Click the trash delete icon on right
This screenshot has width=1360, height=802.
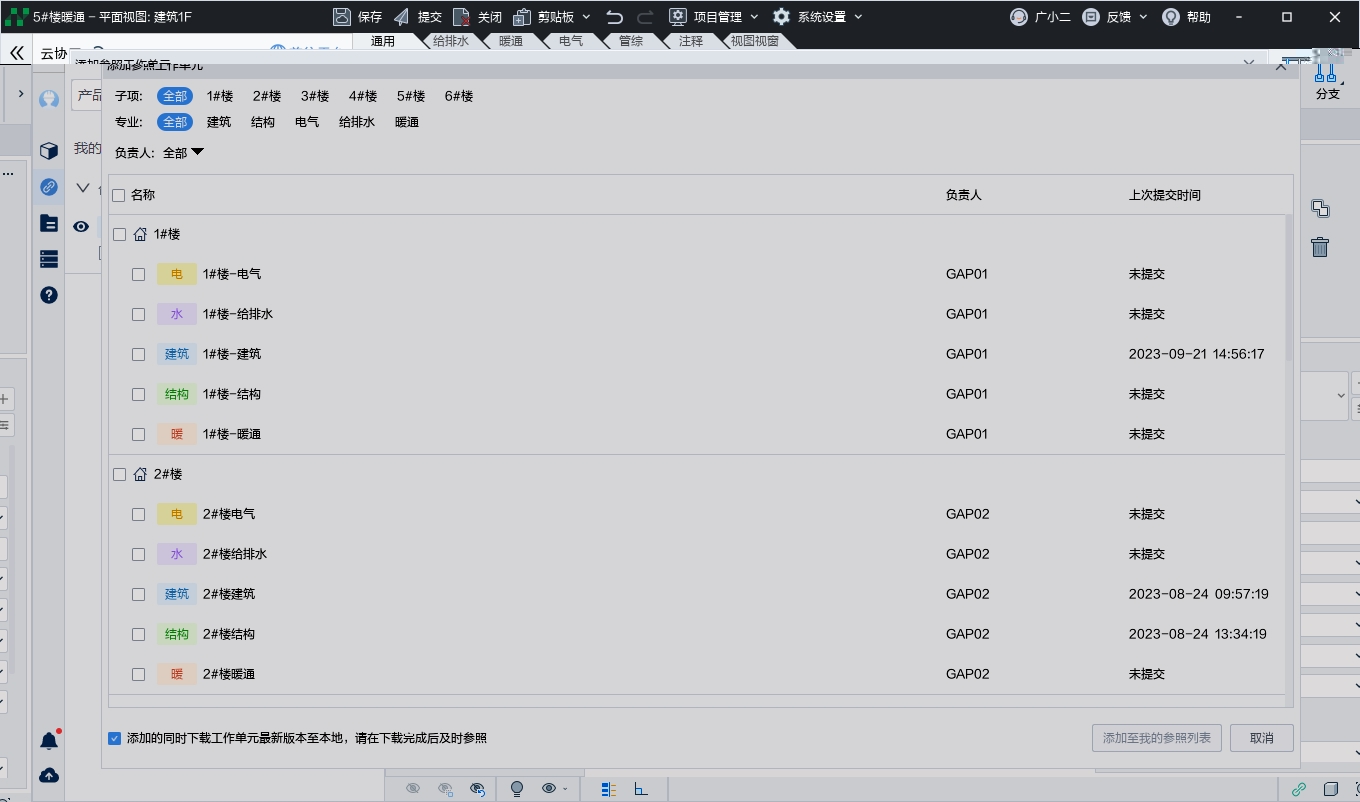tap(1320, 246)
